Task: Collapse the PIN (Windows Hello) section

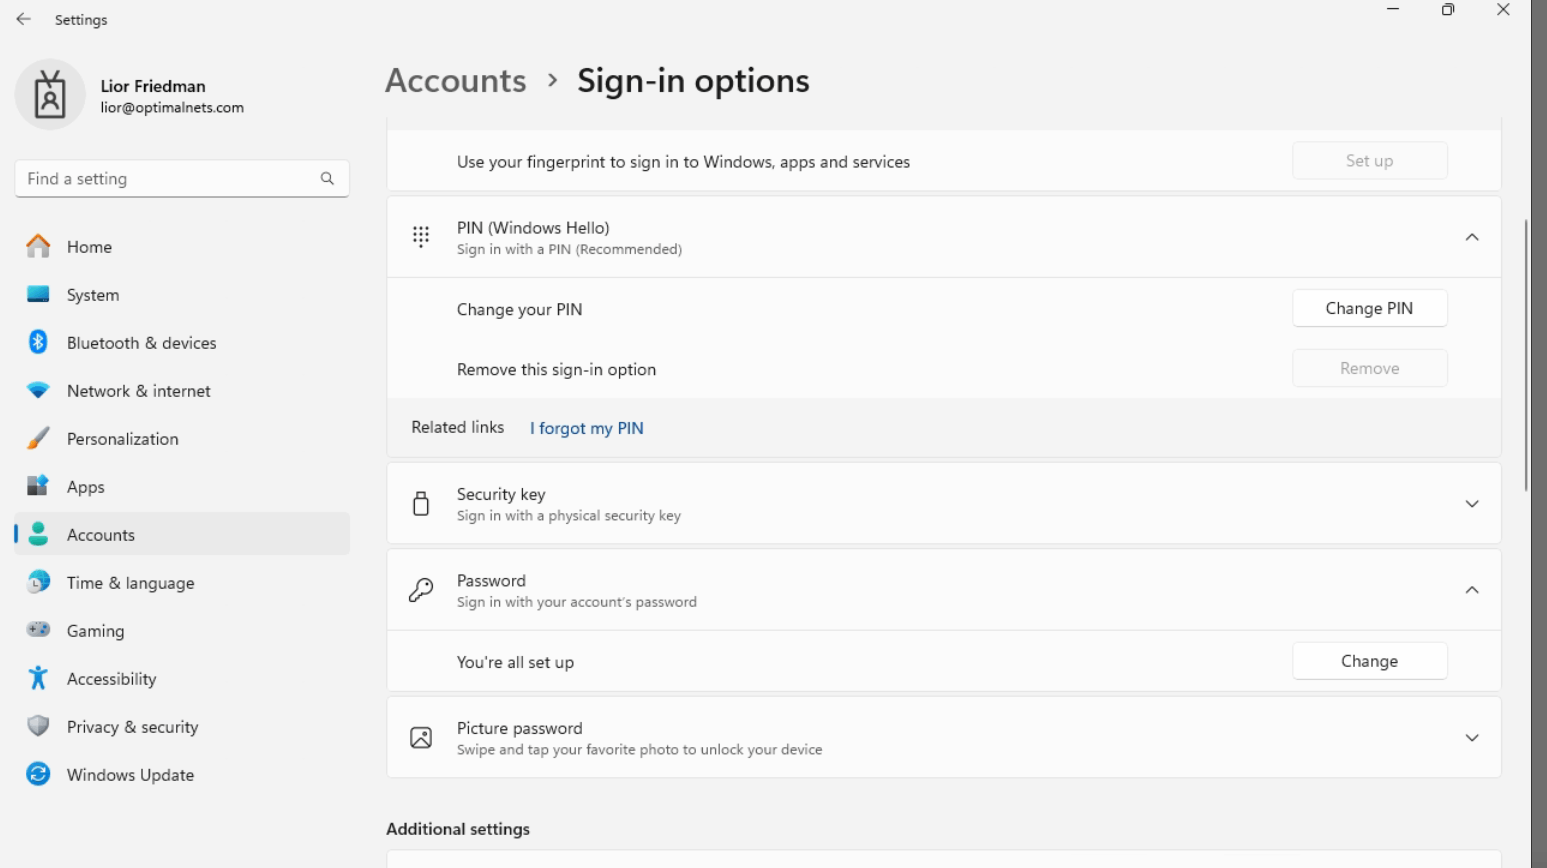Action: point(1472,237)
